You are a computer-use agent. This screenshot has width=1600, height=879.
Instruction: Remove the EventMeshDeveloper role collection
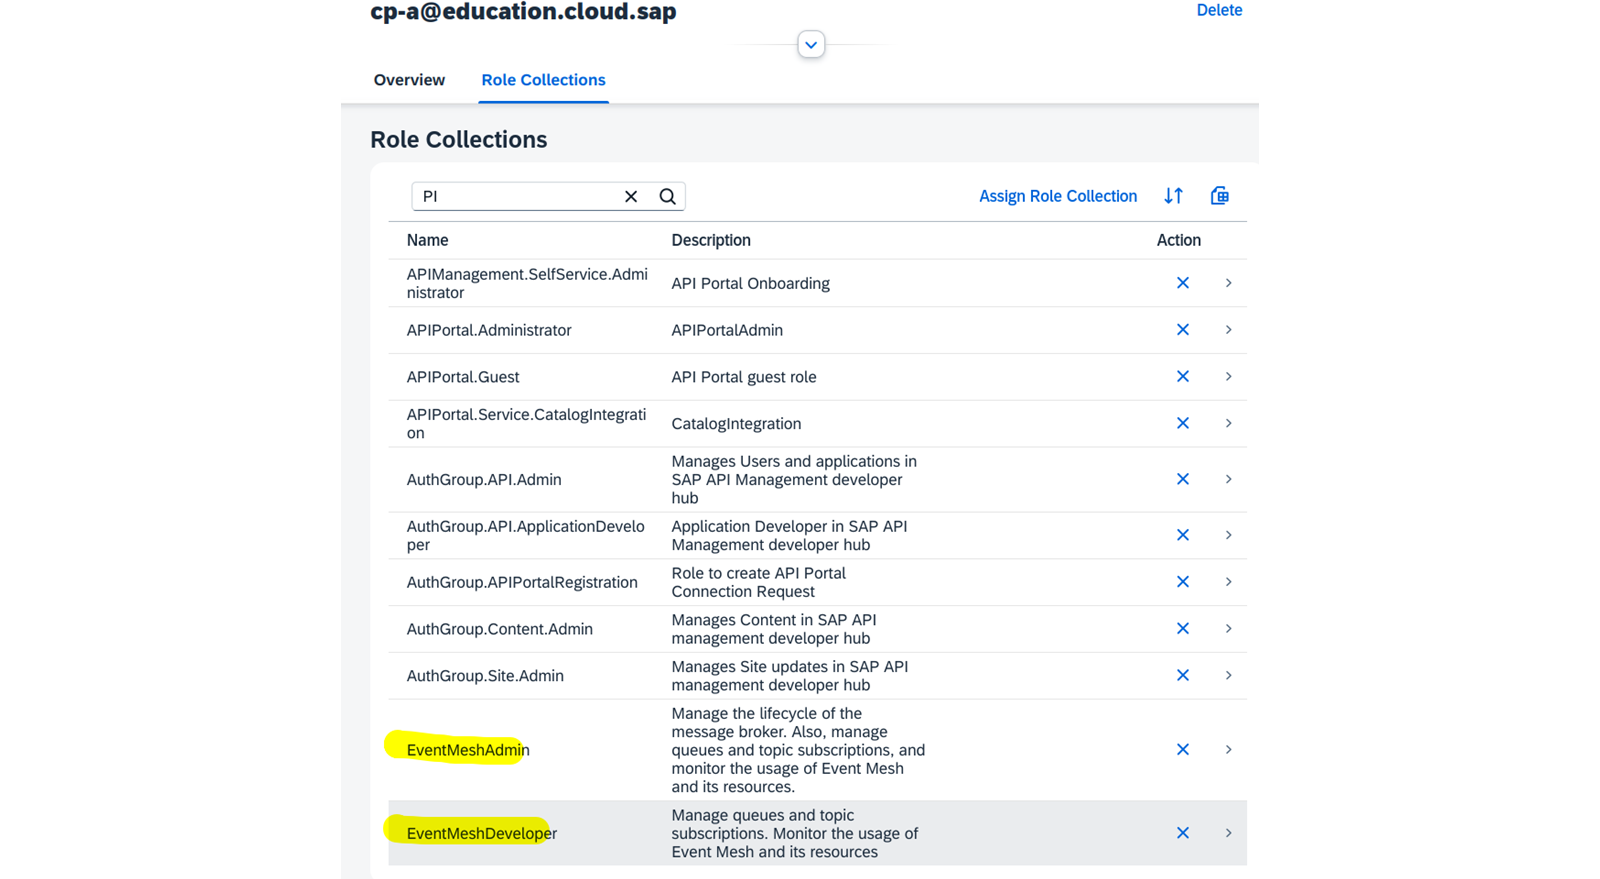(1182, 833)
